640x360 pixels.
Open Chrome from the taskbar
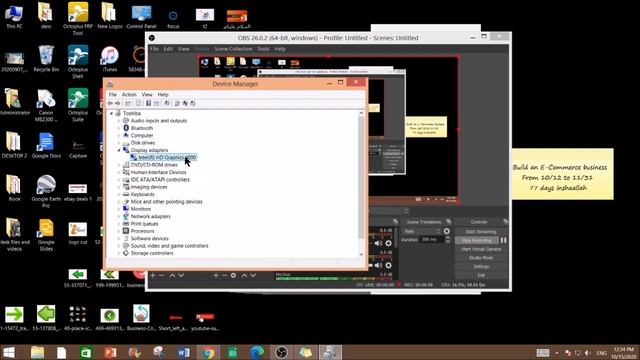pos(208,352)
